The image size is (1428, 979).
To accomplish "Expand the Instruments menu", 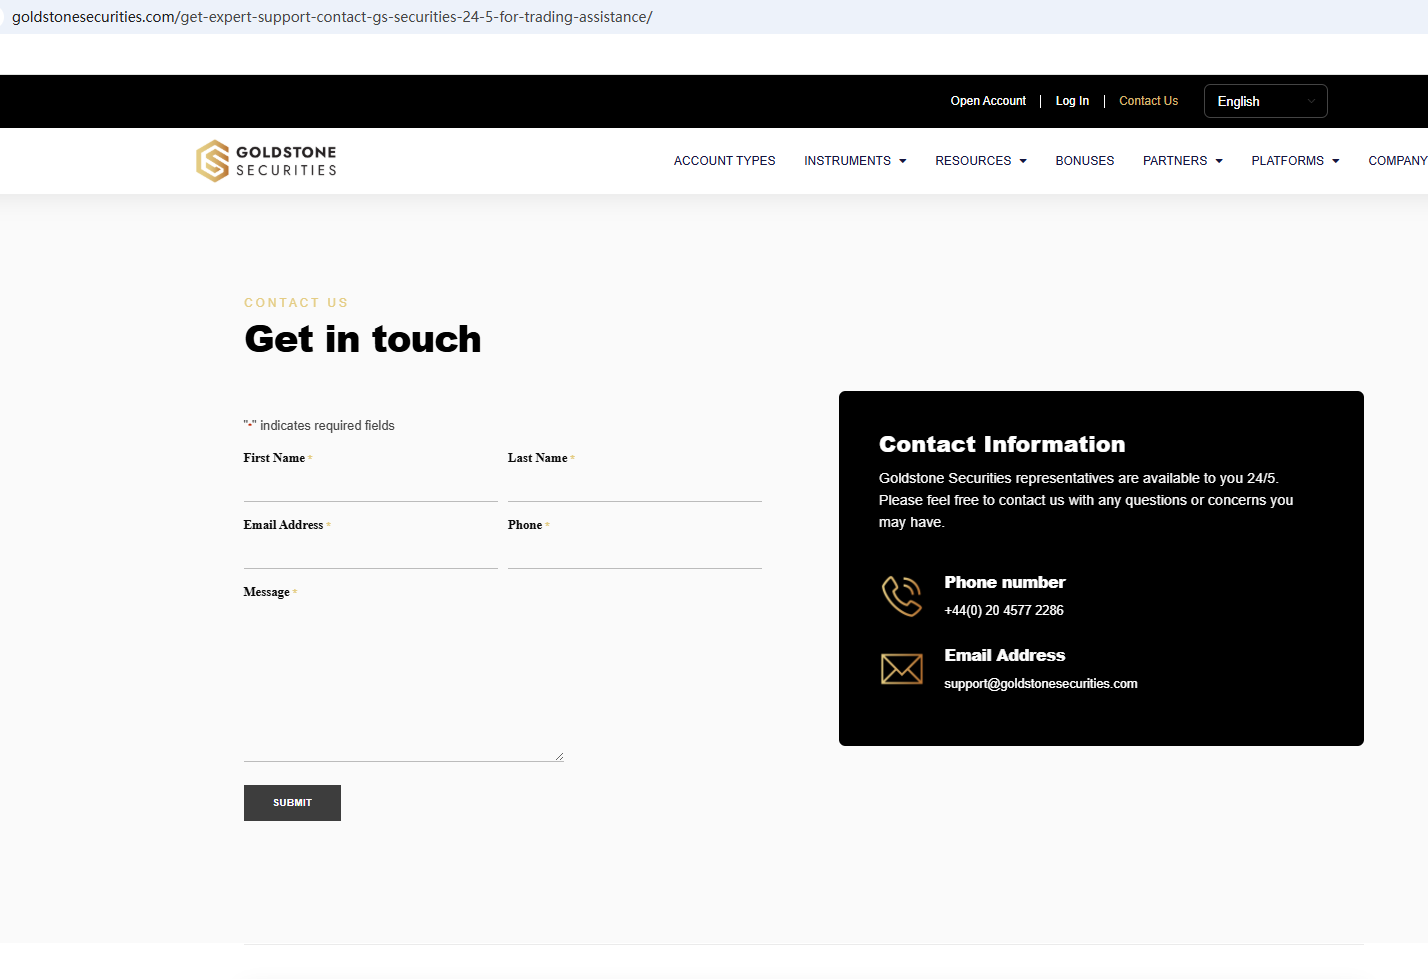I will click(x=855, y=161).
